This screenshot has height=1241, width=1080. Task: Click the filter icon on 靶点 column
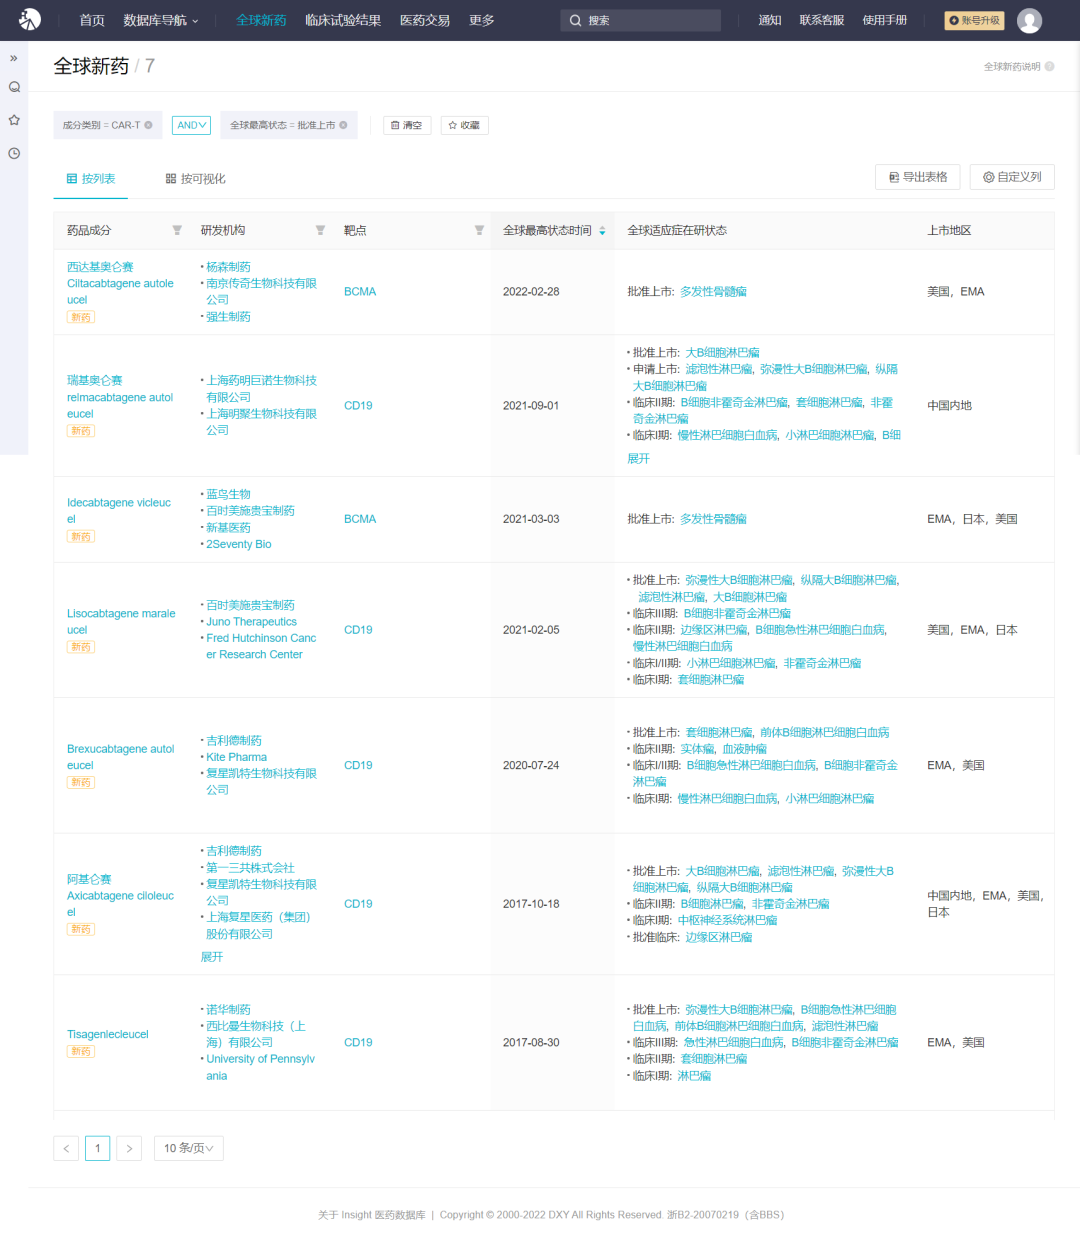tap(479, 230)
